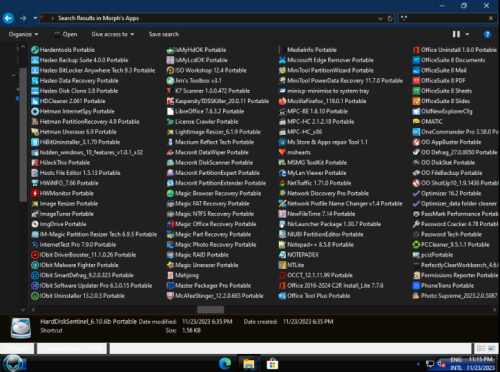Viewport: 500px width, 372px height.
Task: Click the Notepad++ 8.5.8 Portable icon
Action: click(x=282, y=245)
